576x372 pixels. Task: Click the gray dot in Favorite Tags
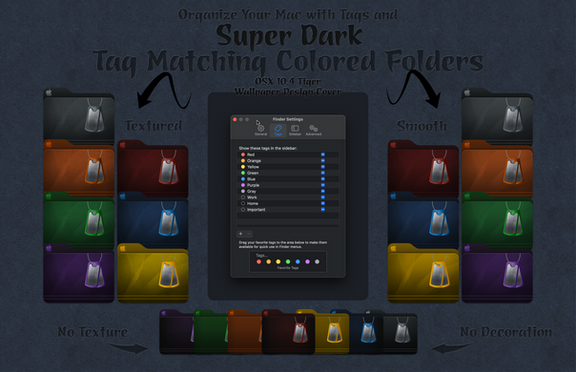click(317, 262)
